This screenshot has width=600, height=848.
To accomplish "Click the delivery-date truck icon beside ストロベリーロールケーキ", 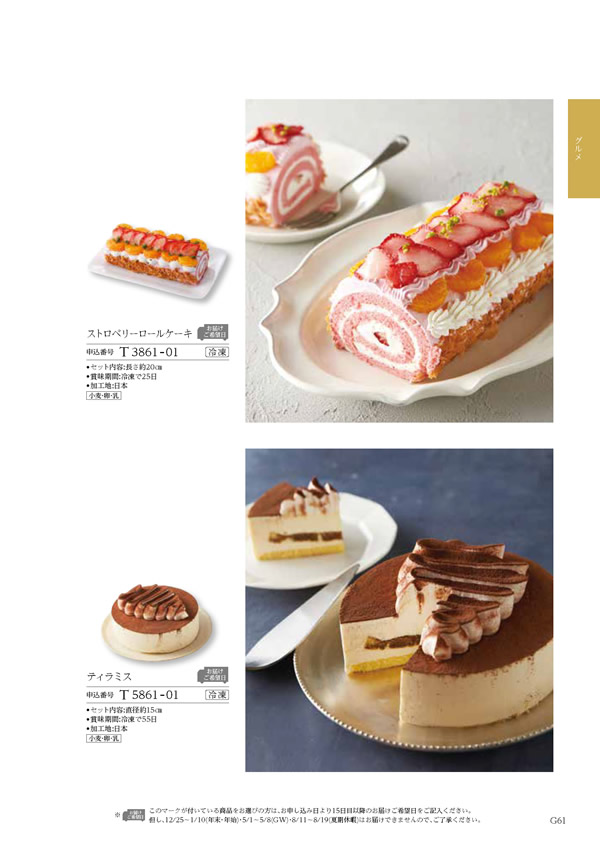I will coord(213,332).
